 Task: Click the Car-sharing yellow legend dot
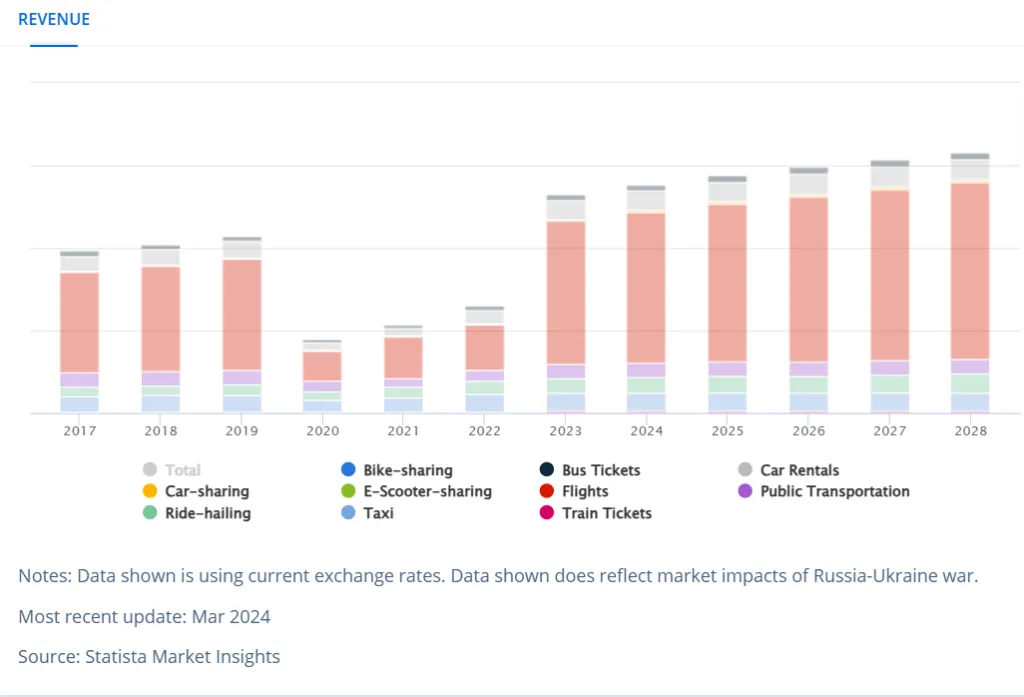coord(150,492)
